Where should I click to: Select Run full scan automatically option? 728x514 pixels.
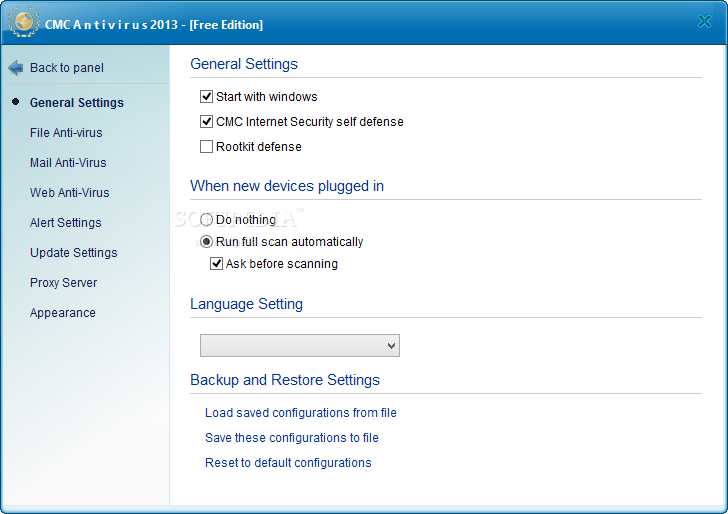pyautogui.click(x=206, y=242)
